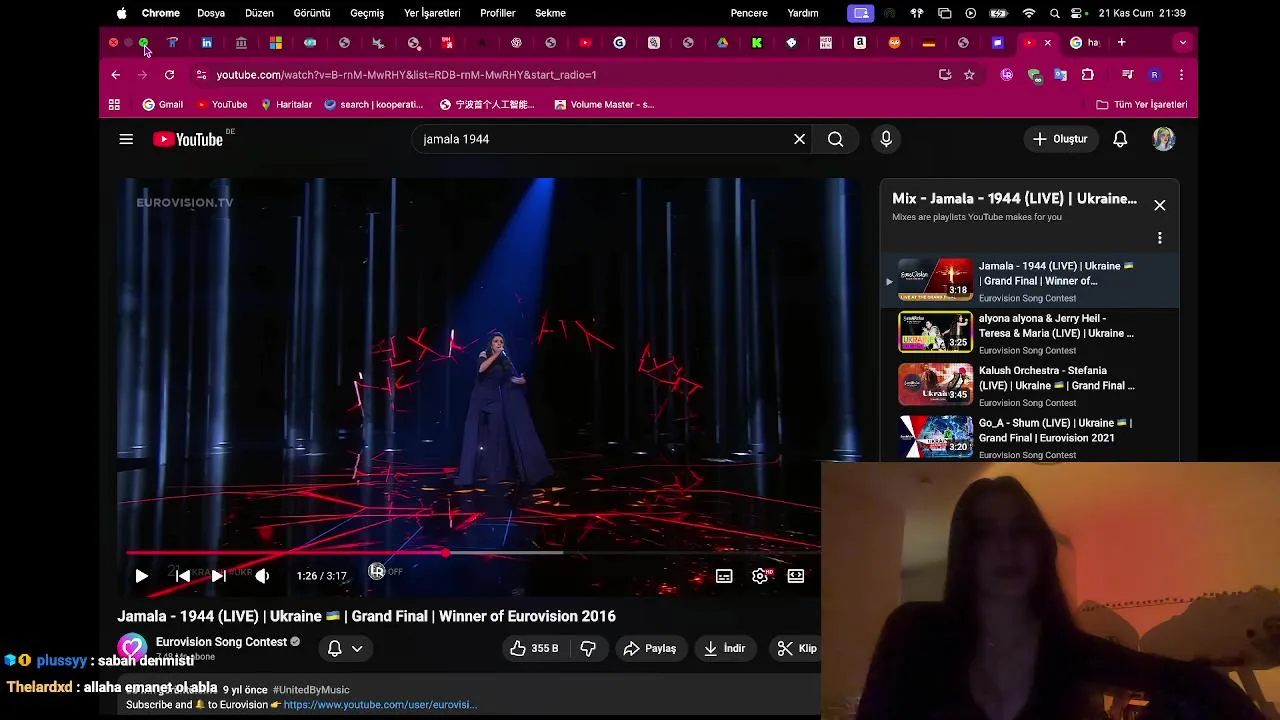1280x720 pixels.
Task: Open the Haritalar bookmark
Action: (286, 104)
